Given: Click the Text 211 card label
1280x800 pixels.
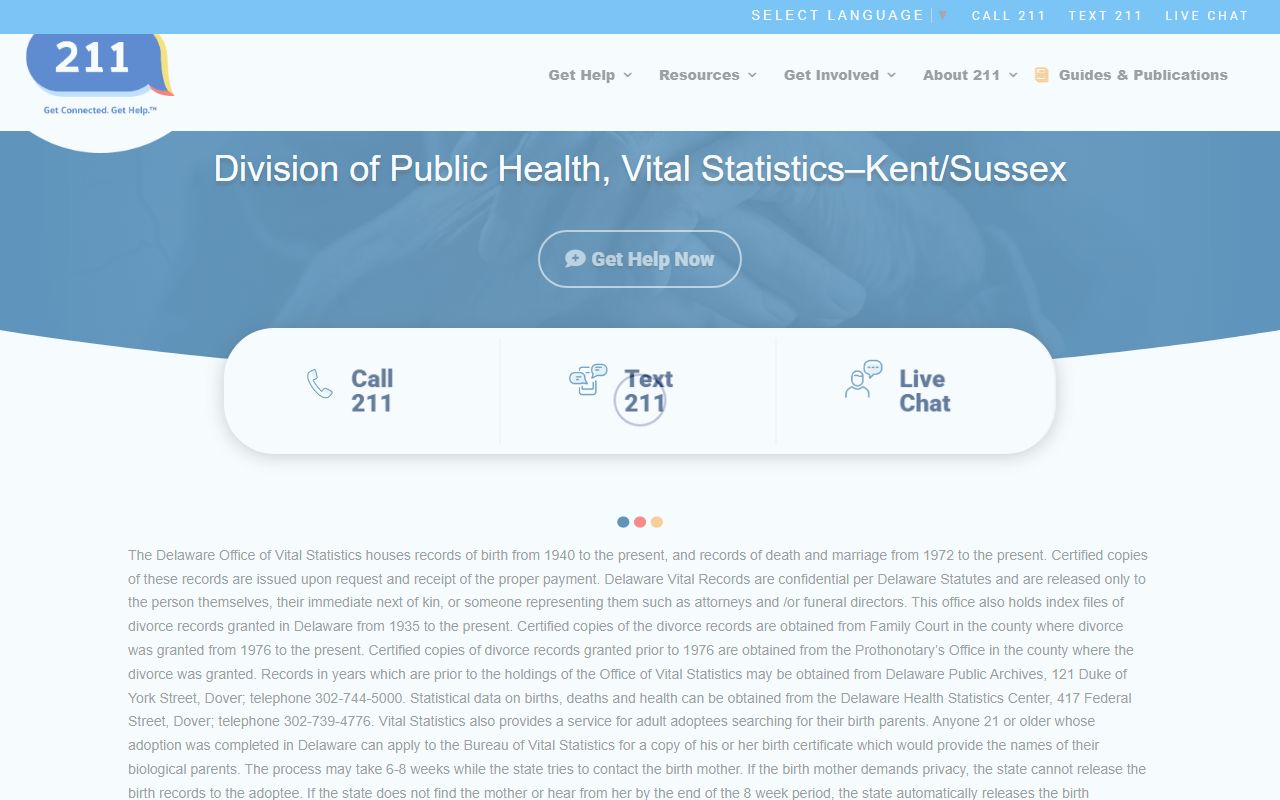Looking at the screenshot, I should [649, 391].
